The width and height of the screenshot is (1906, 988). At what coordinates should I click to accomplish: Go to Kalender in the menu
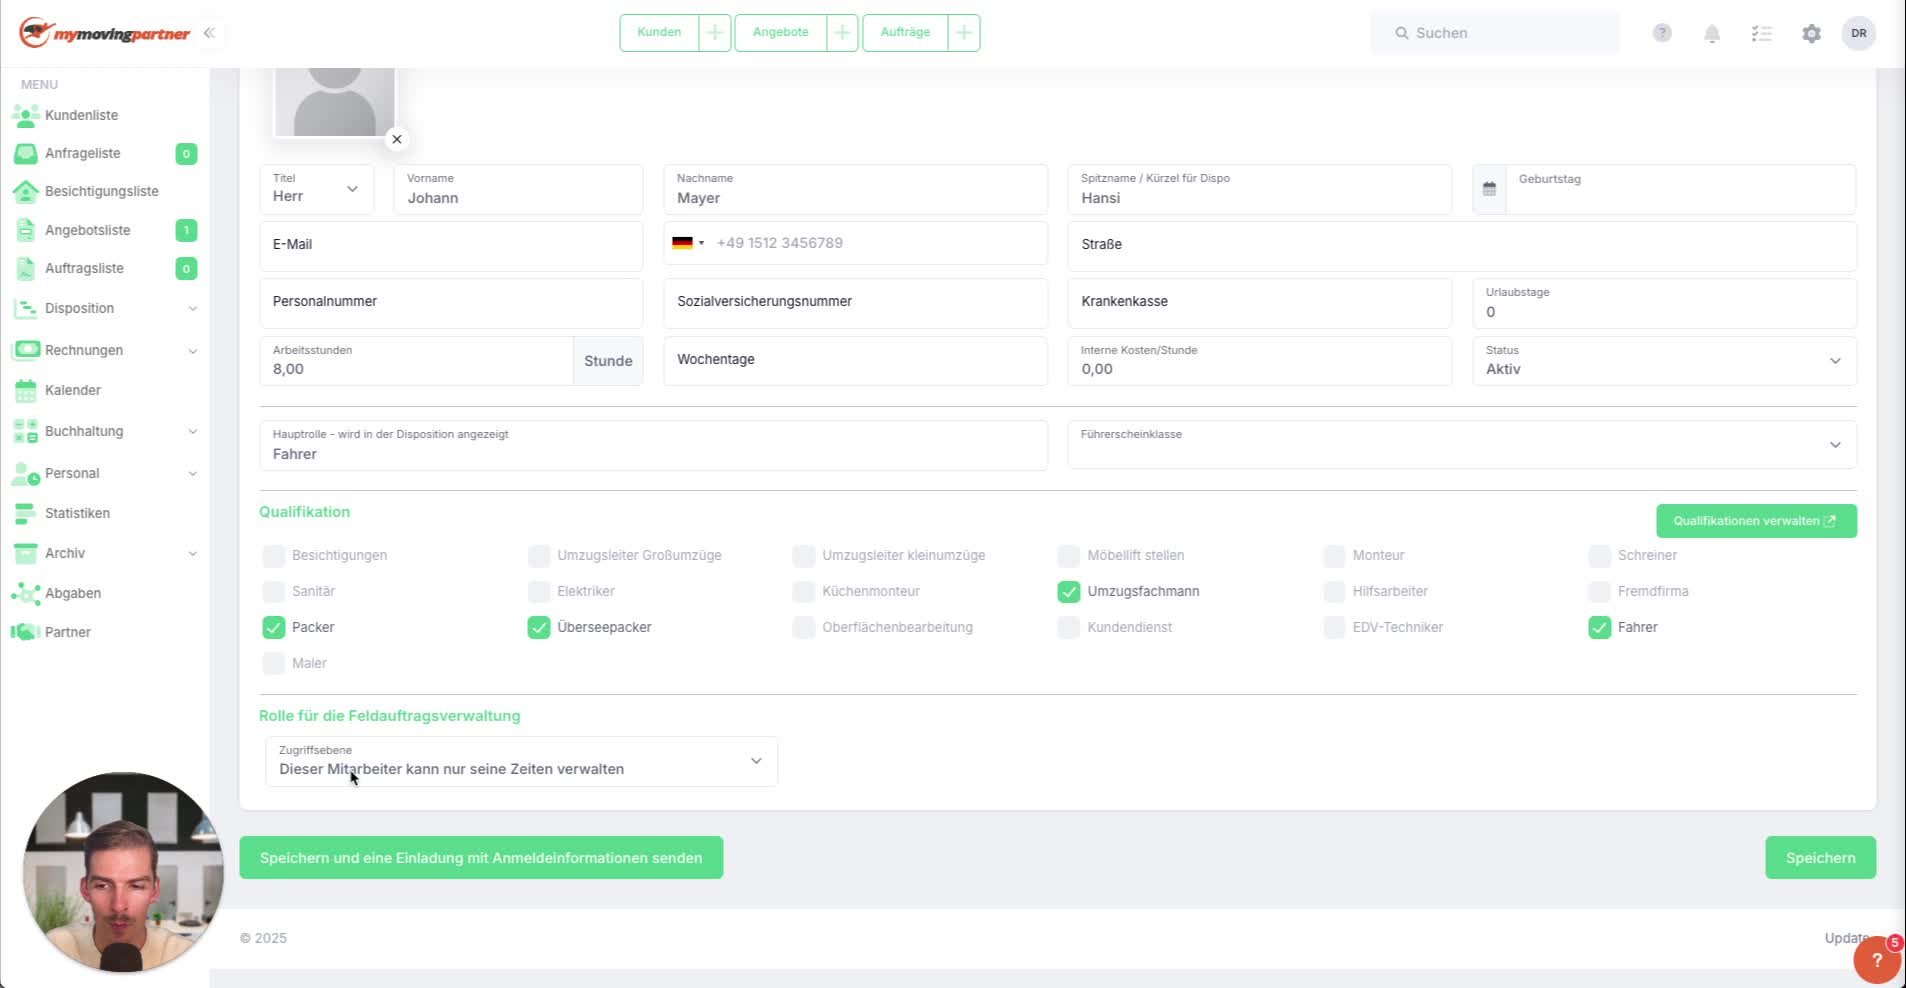[73, 390]
